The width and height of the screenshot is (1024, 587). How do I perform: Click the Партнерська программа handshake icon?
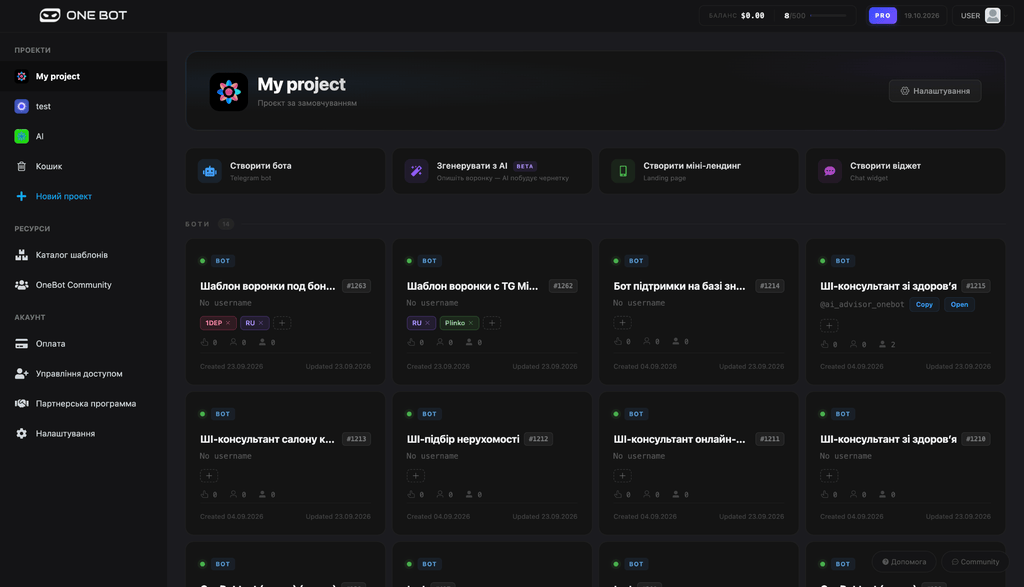(22, 404)
